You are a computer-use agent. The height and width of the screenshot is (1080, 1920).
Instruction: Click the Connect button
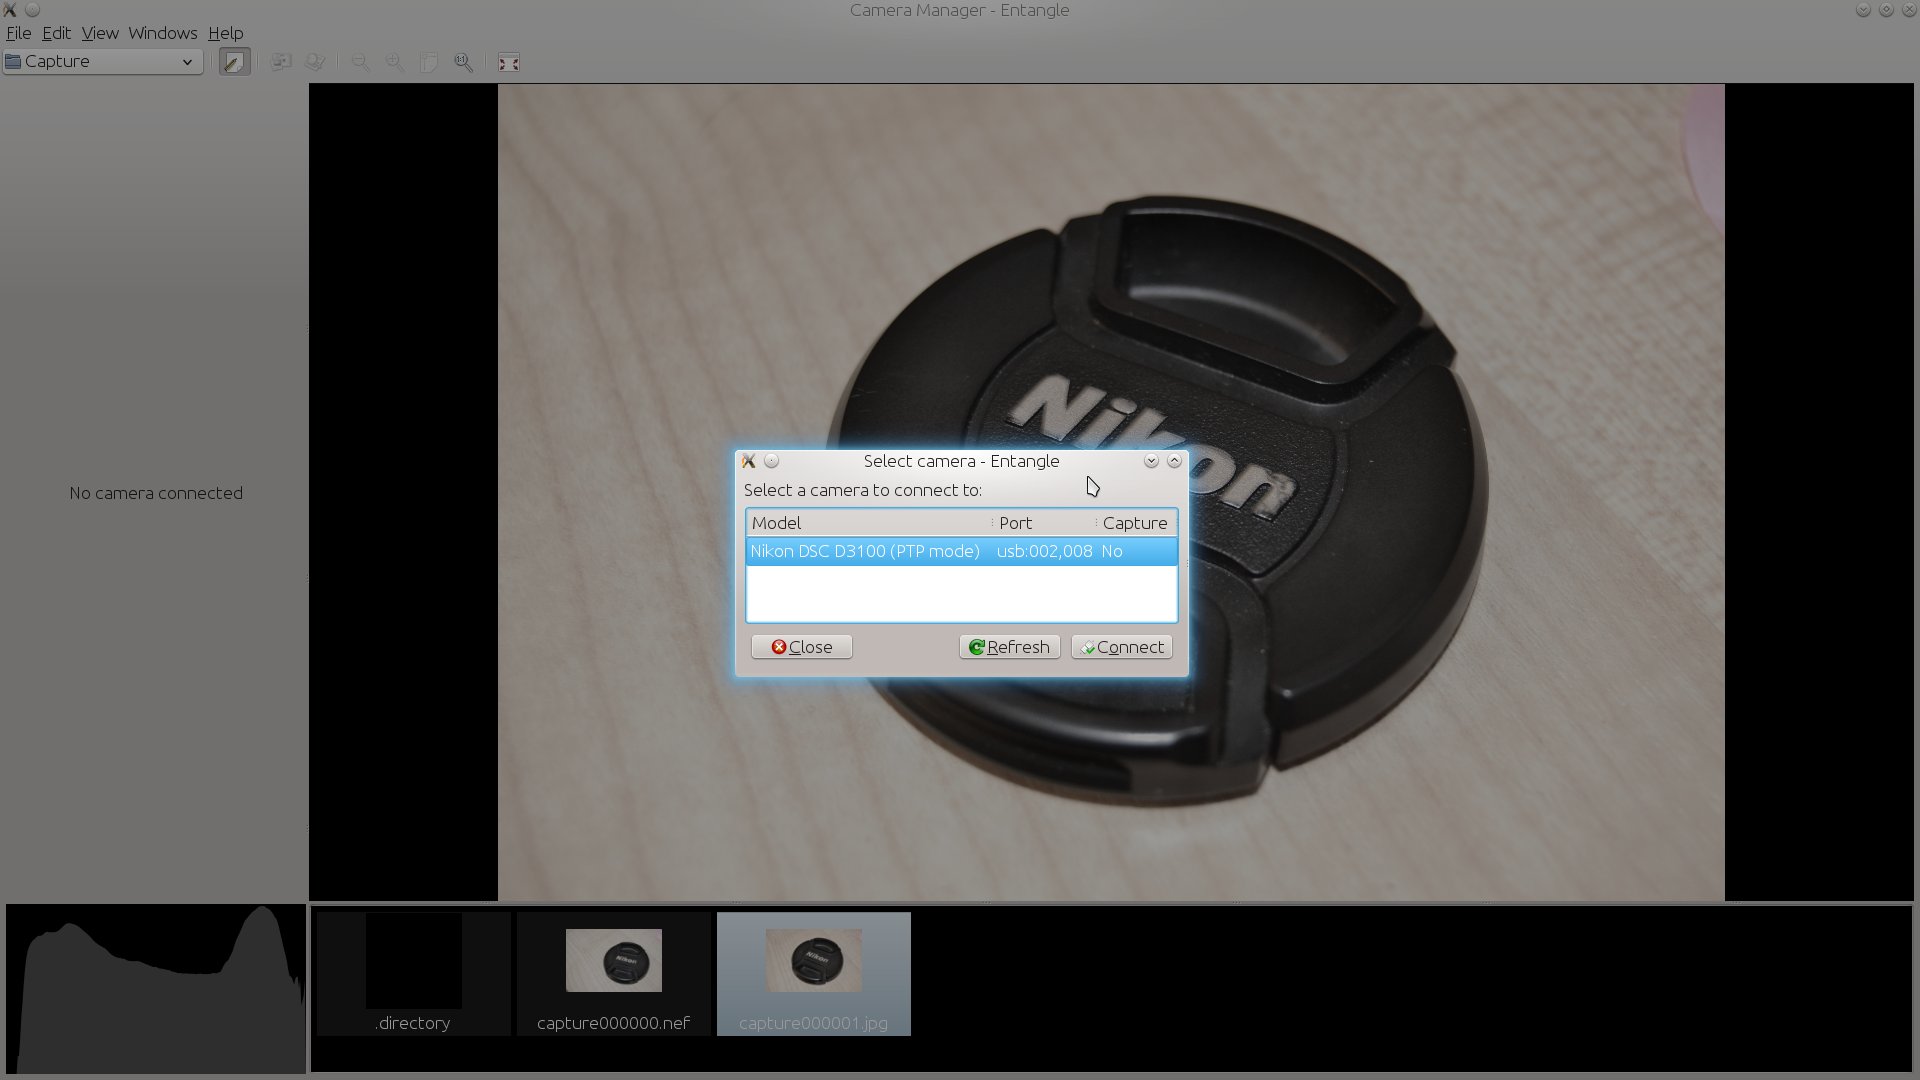coord(1122,647)
